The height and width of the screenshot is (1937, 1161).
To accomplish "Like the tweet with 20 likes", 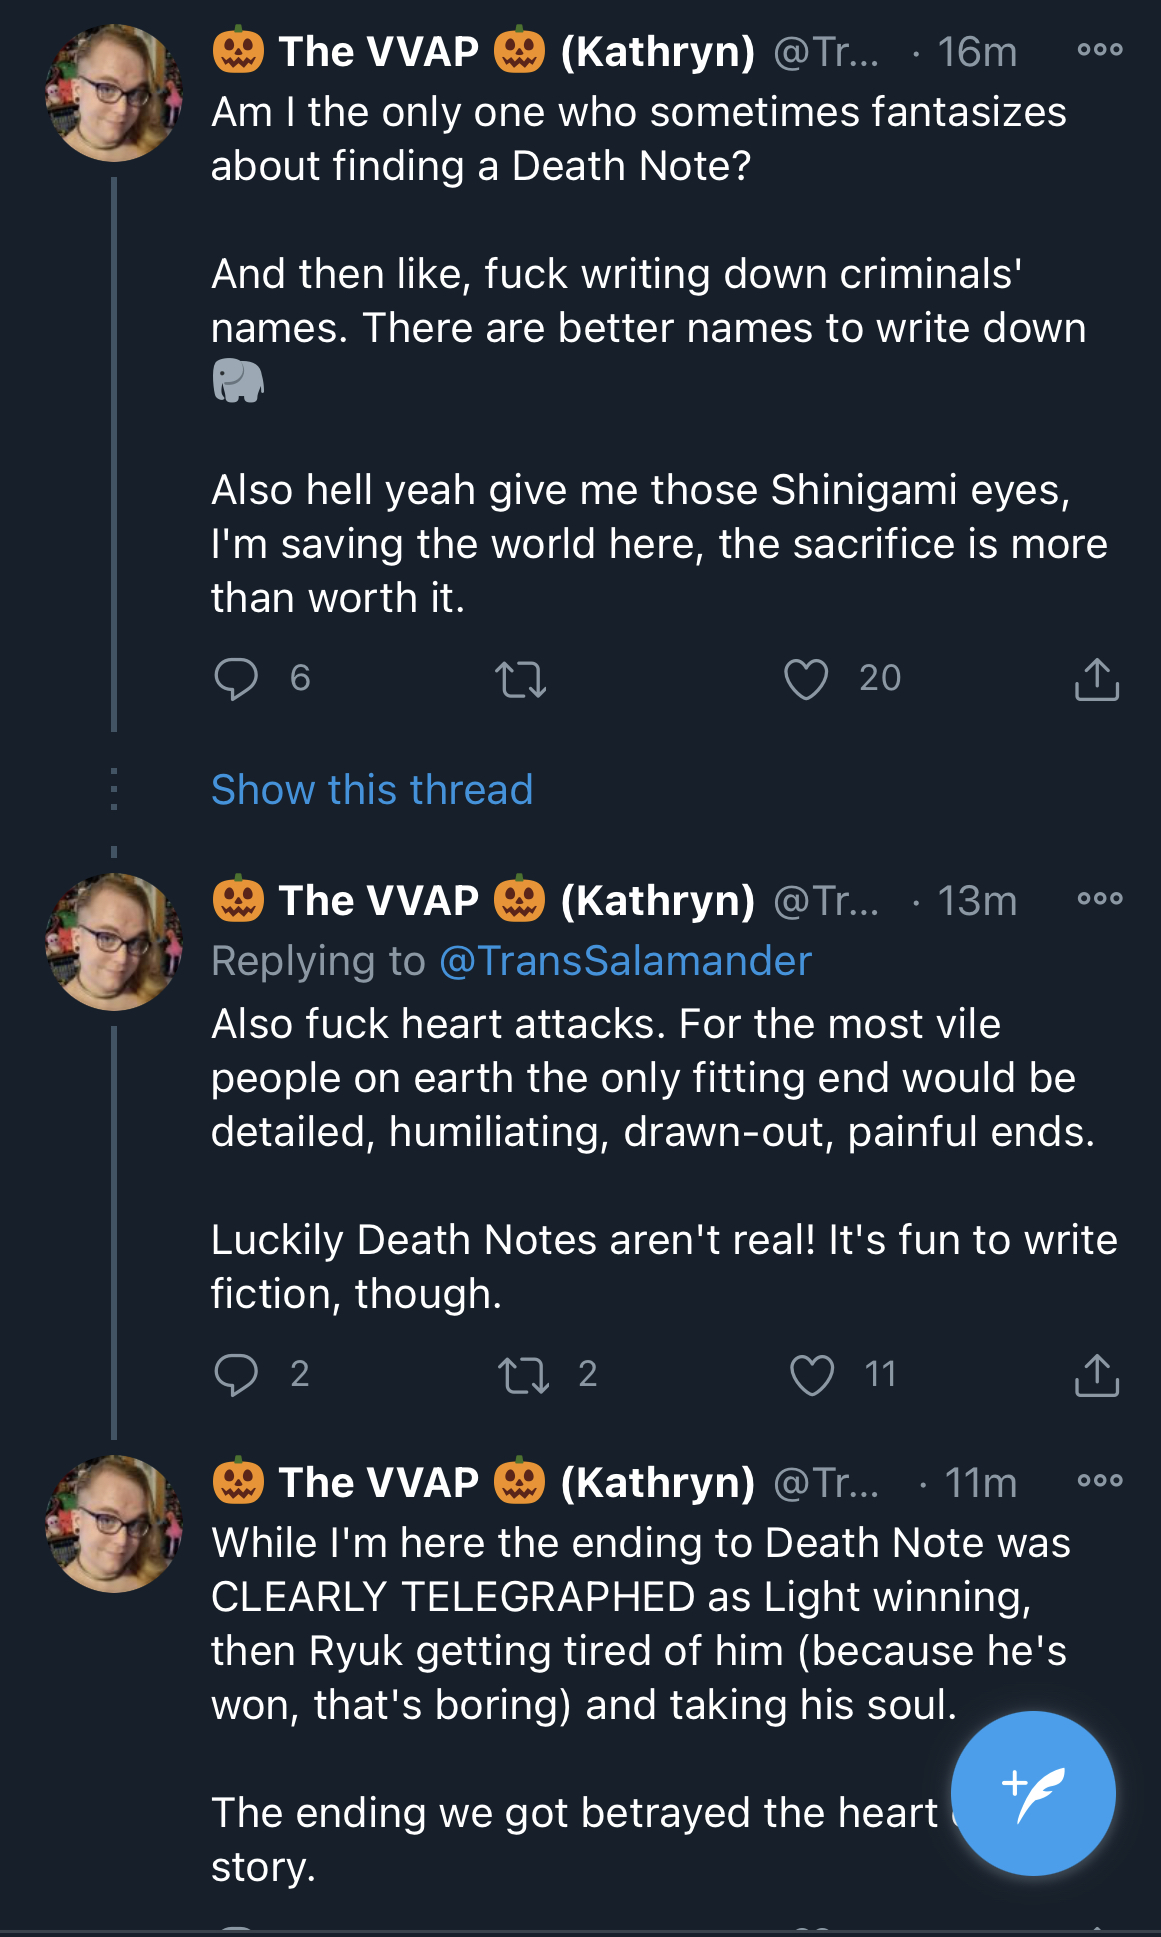I will (x=806, y=679).
